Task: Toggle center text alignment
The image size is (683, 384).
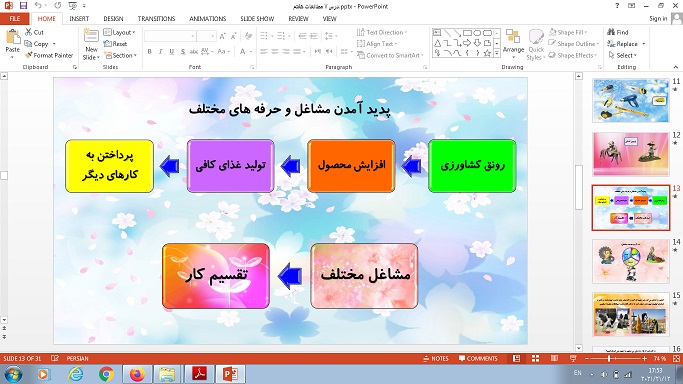Action: (275, 51)
